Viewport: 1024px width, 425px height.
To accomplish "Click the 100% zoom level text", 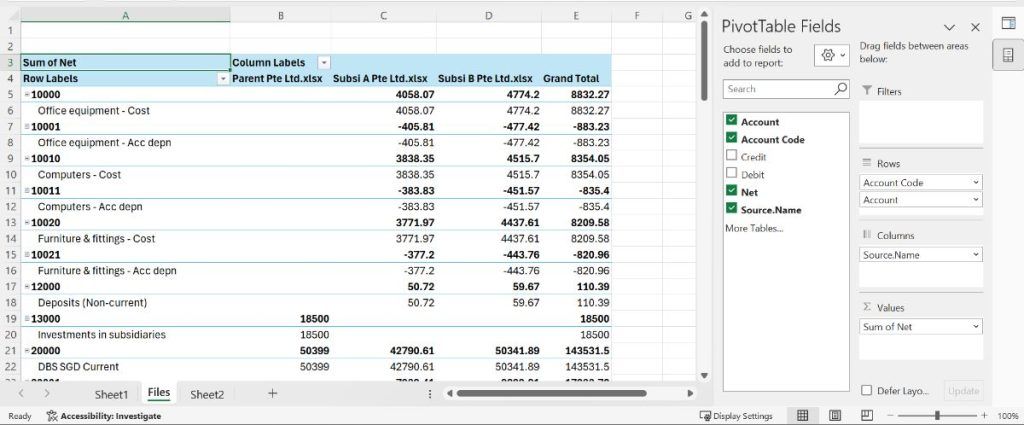I will 1008,416.
